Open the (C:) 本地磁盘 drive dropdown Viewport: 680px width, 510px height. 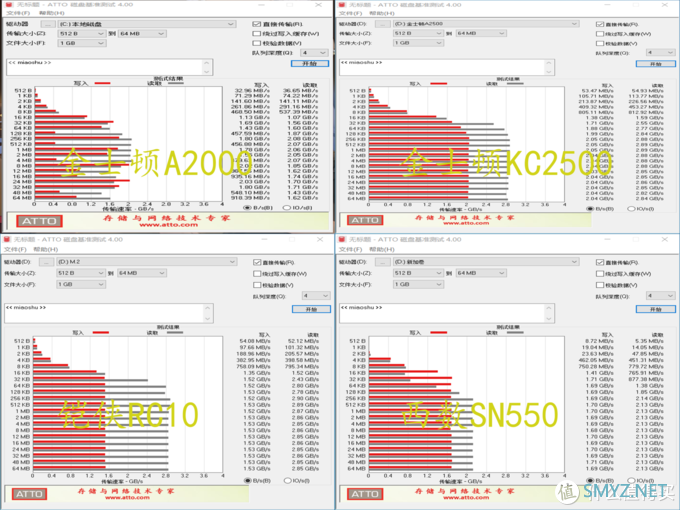(147, 24)
